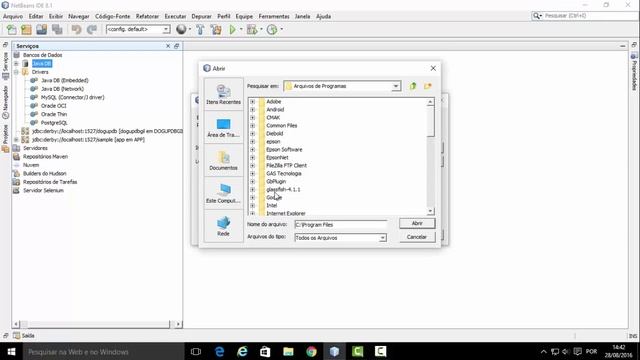Image resolution: width=640 pixels, height=360 pixels.
Task: Expand the Common Files folder node
Action: pos(252,125)
